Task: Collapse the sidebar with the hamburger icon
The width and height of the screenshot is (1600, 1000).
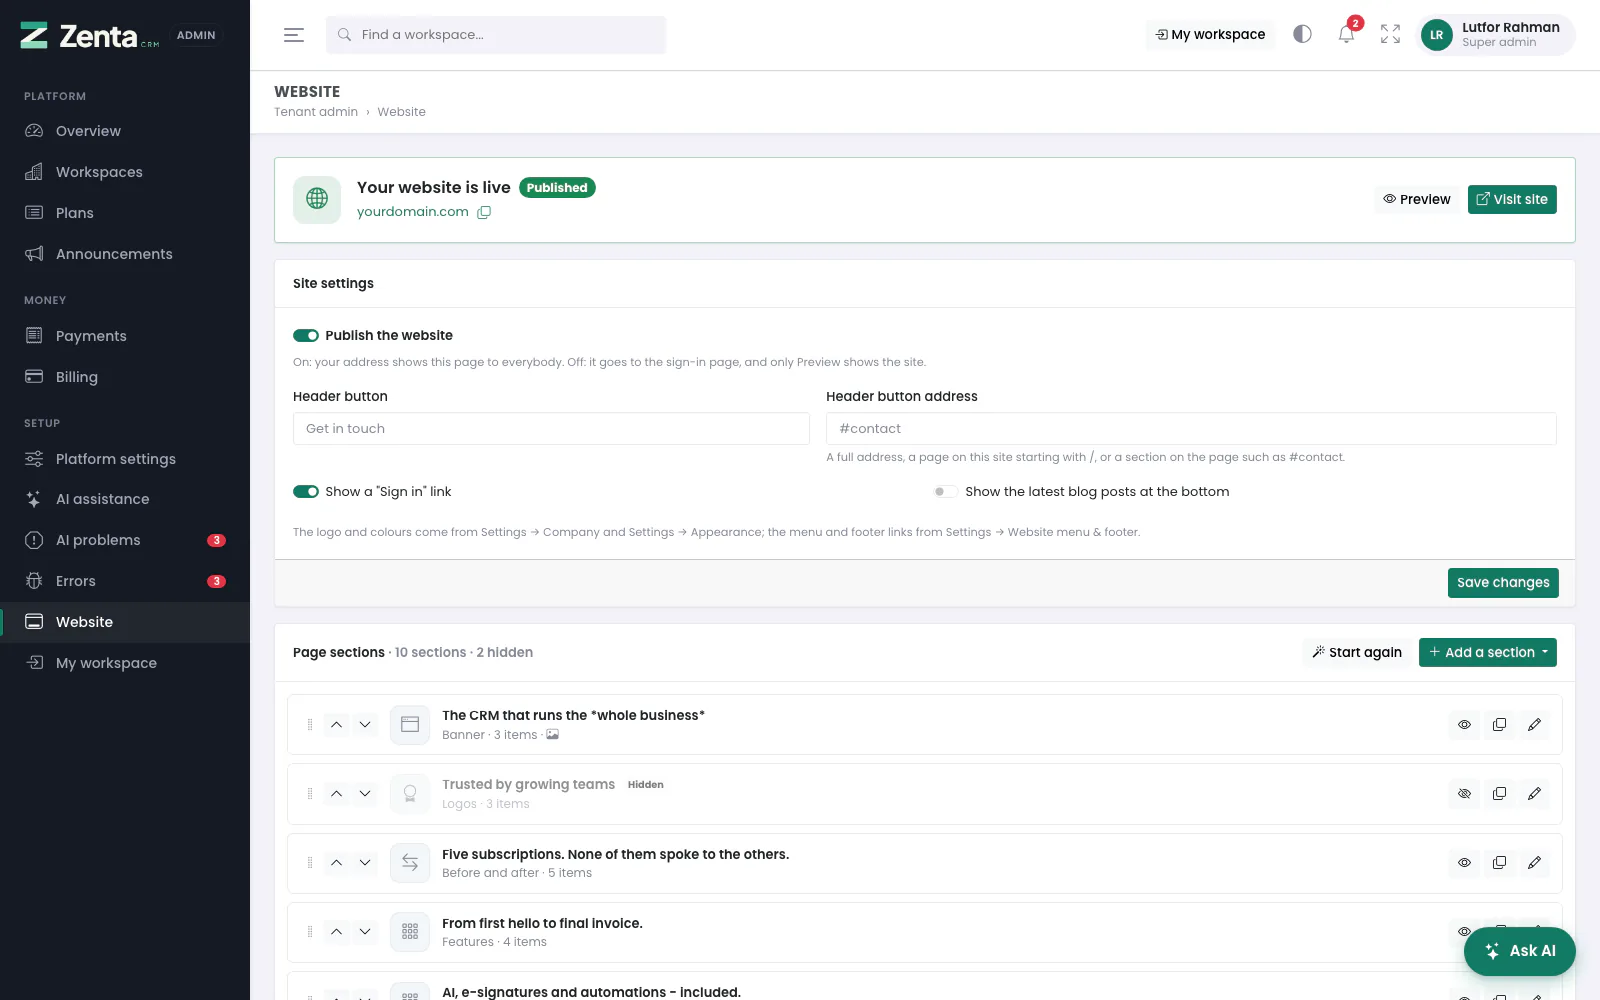Action: tap(293, 35)
